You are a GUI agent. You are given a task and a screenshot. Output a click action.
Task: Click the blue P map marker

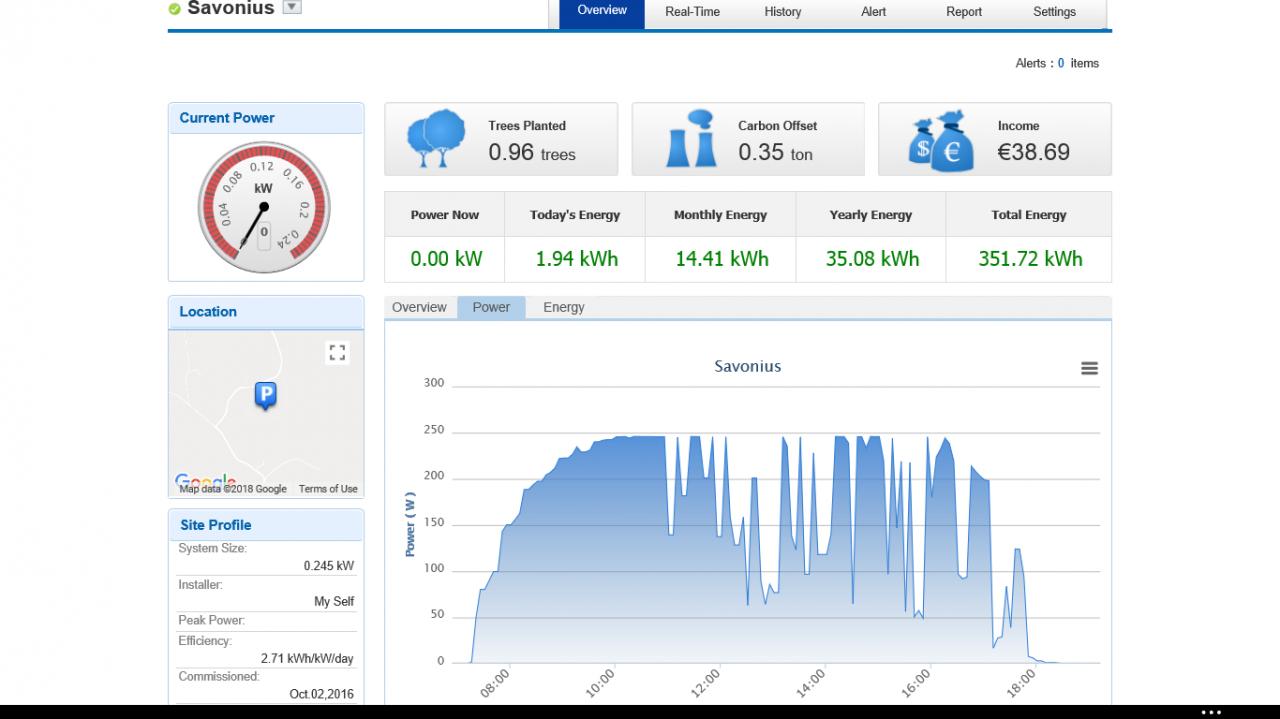[x=265, y=396]
